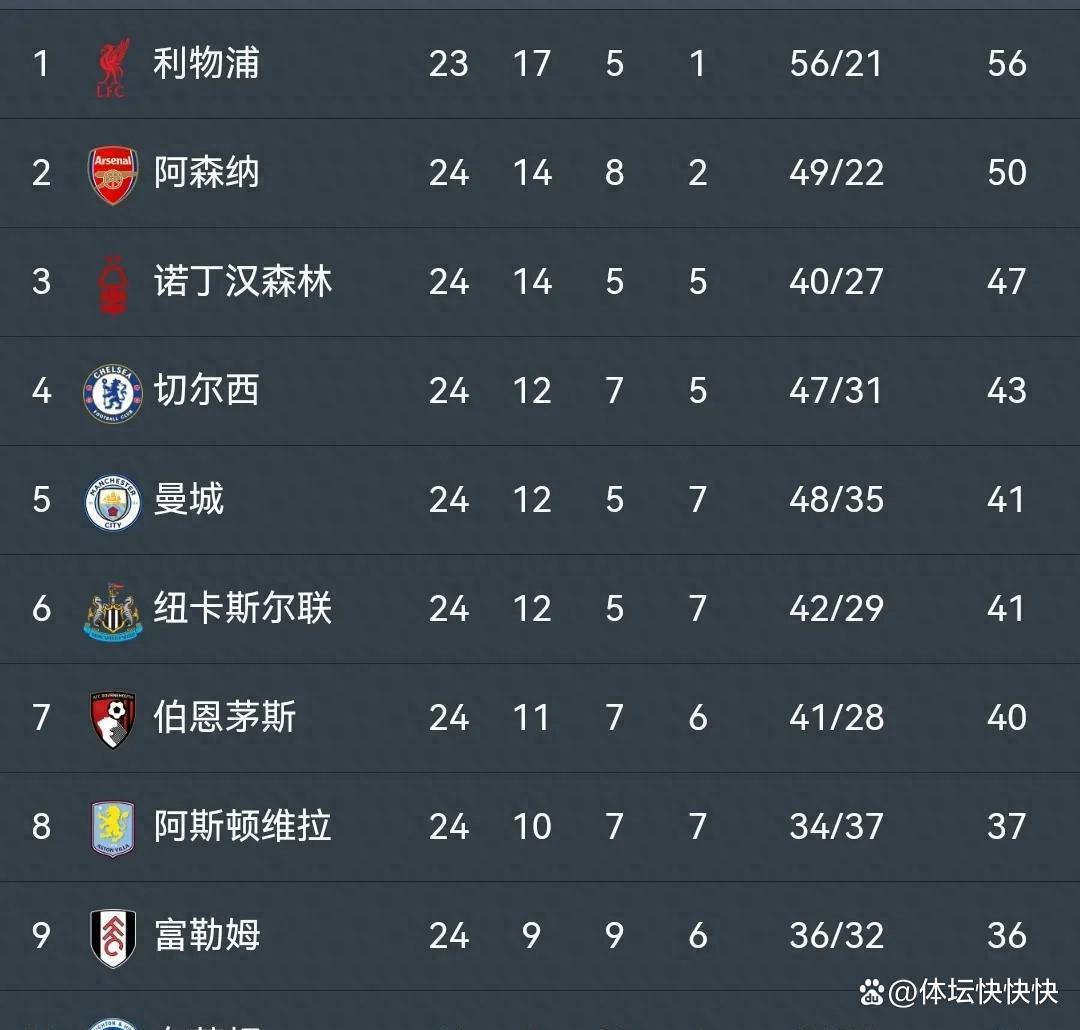Click the Liverpool club crest icon
Image resolution: width=1080 pixels, height=1030 pixels.
111,66
